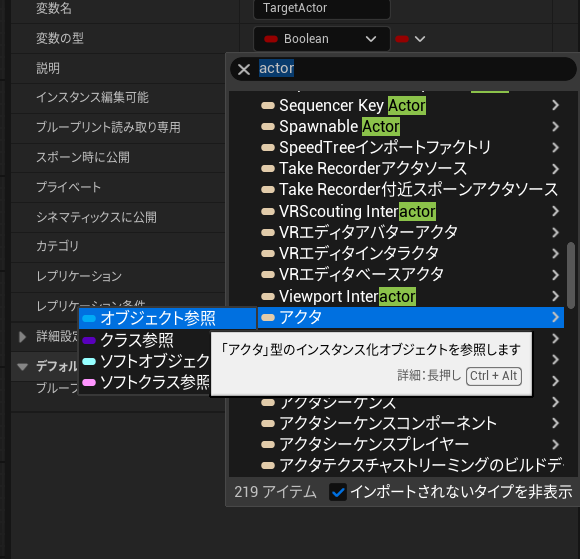Screen dimensions: 580x559
Task: Collapse the デフォルト section
Action: coord(22,367)
